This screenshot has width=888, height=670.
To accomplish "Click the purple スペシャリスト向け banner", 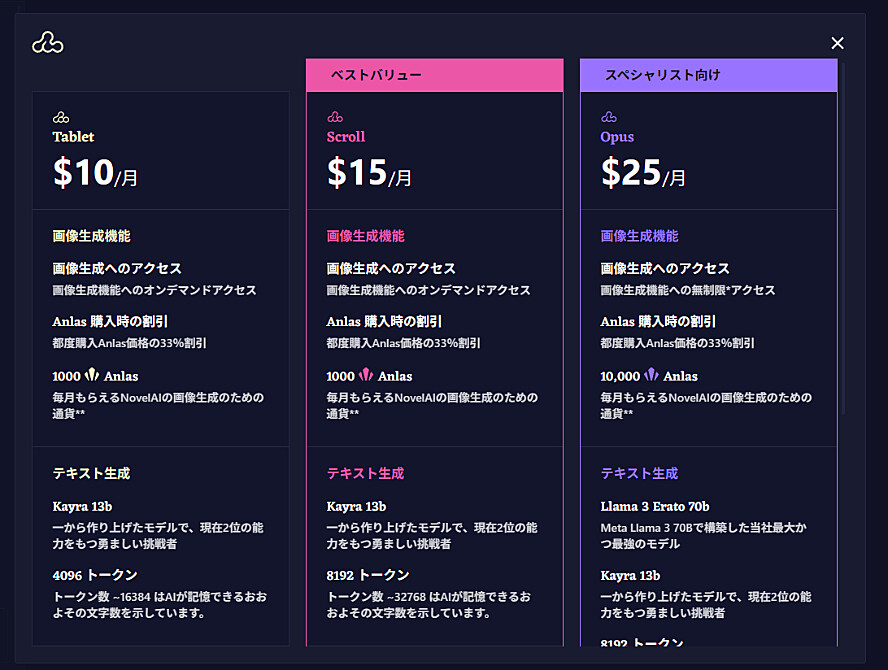I will (709, 75).
